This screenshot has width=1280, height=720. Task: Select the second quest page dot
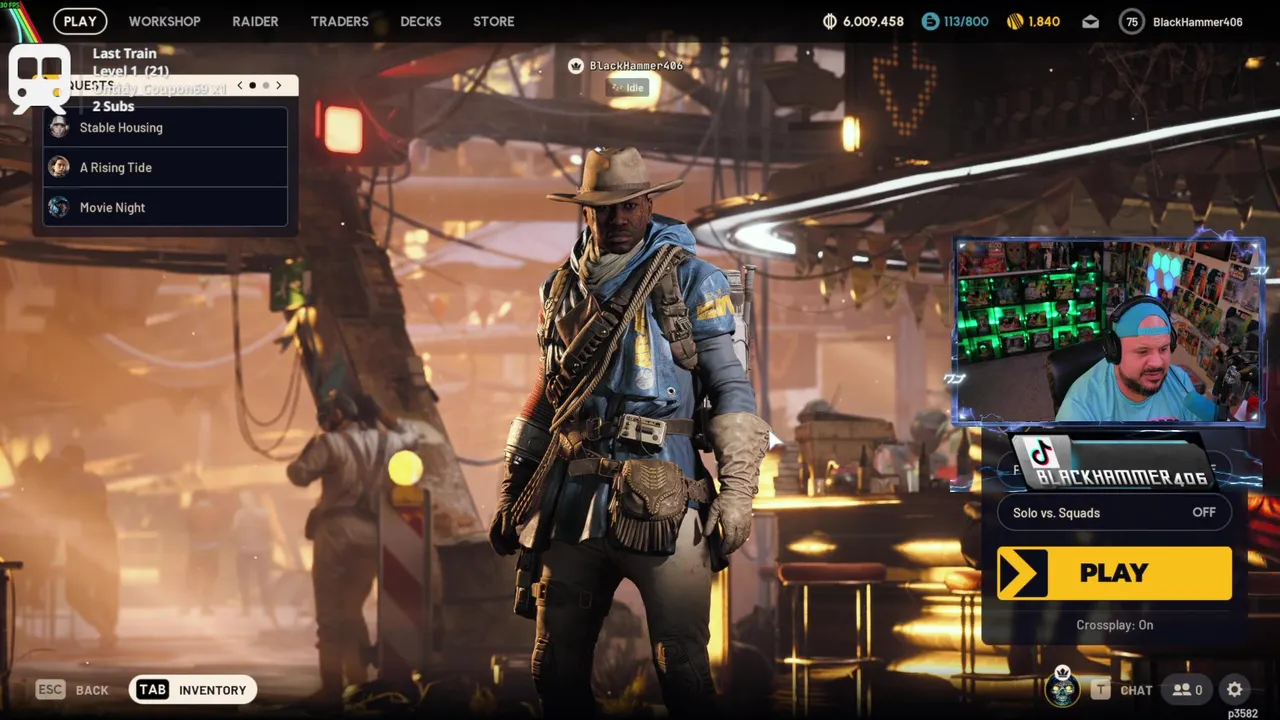(265, 86)
